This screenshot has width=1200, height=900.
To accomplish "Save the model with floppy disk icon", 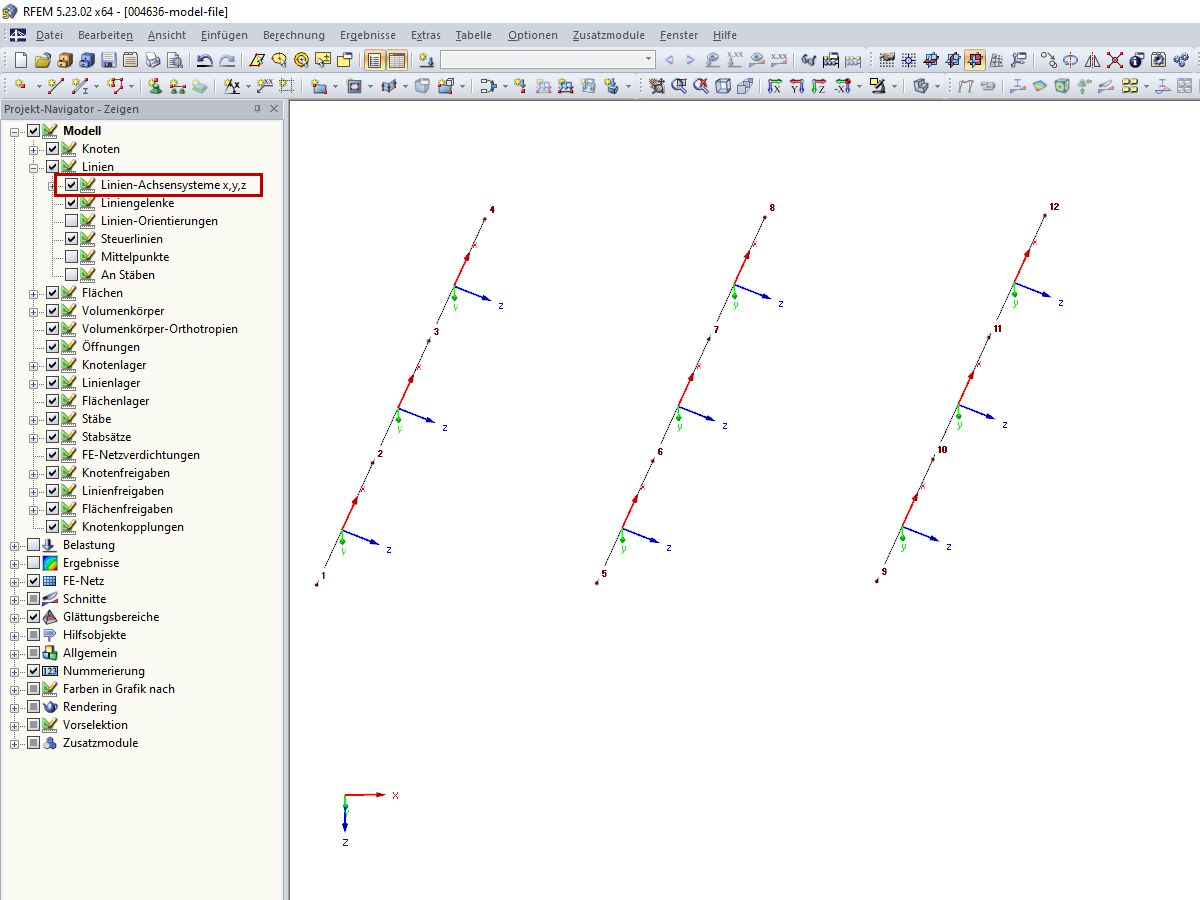I will pyautogui.click(x=108, y=60).
